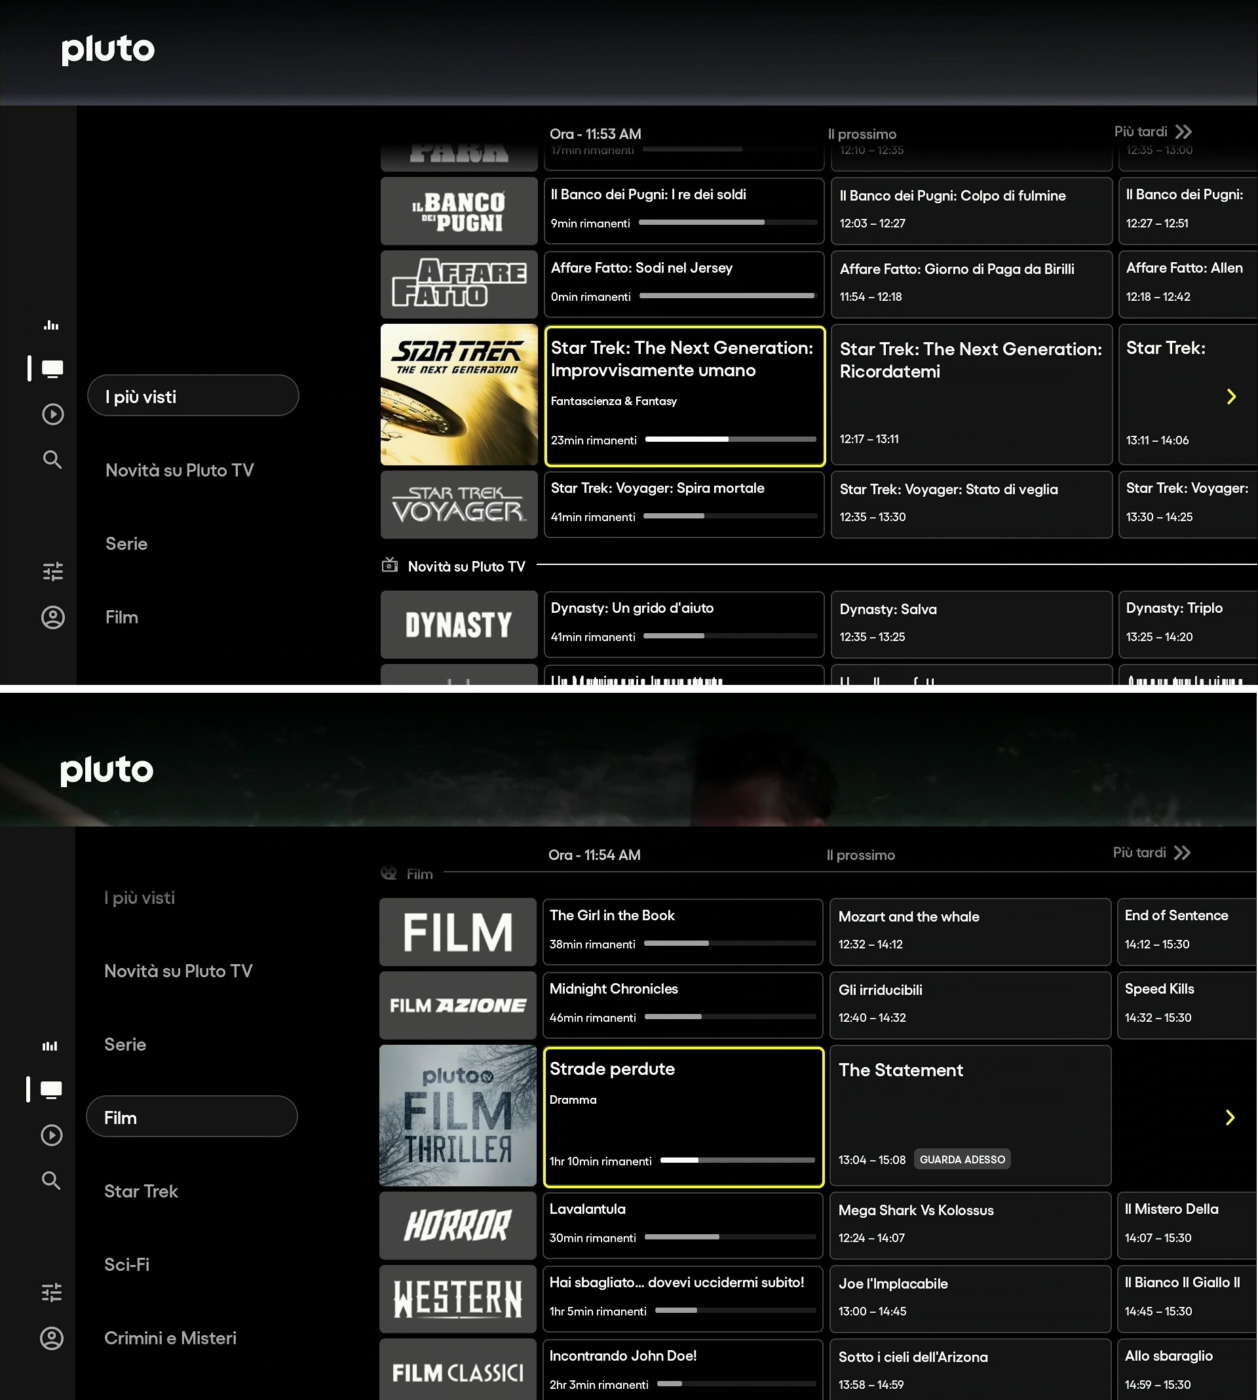This screenshot has width=1258, height=1400.
Task: Select the Dynasty channel logo
Action: 459,624
